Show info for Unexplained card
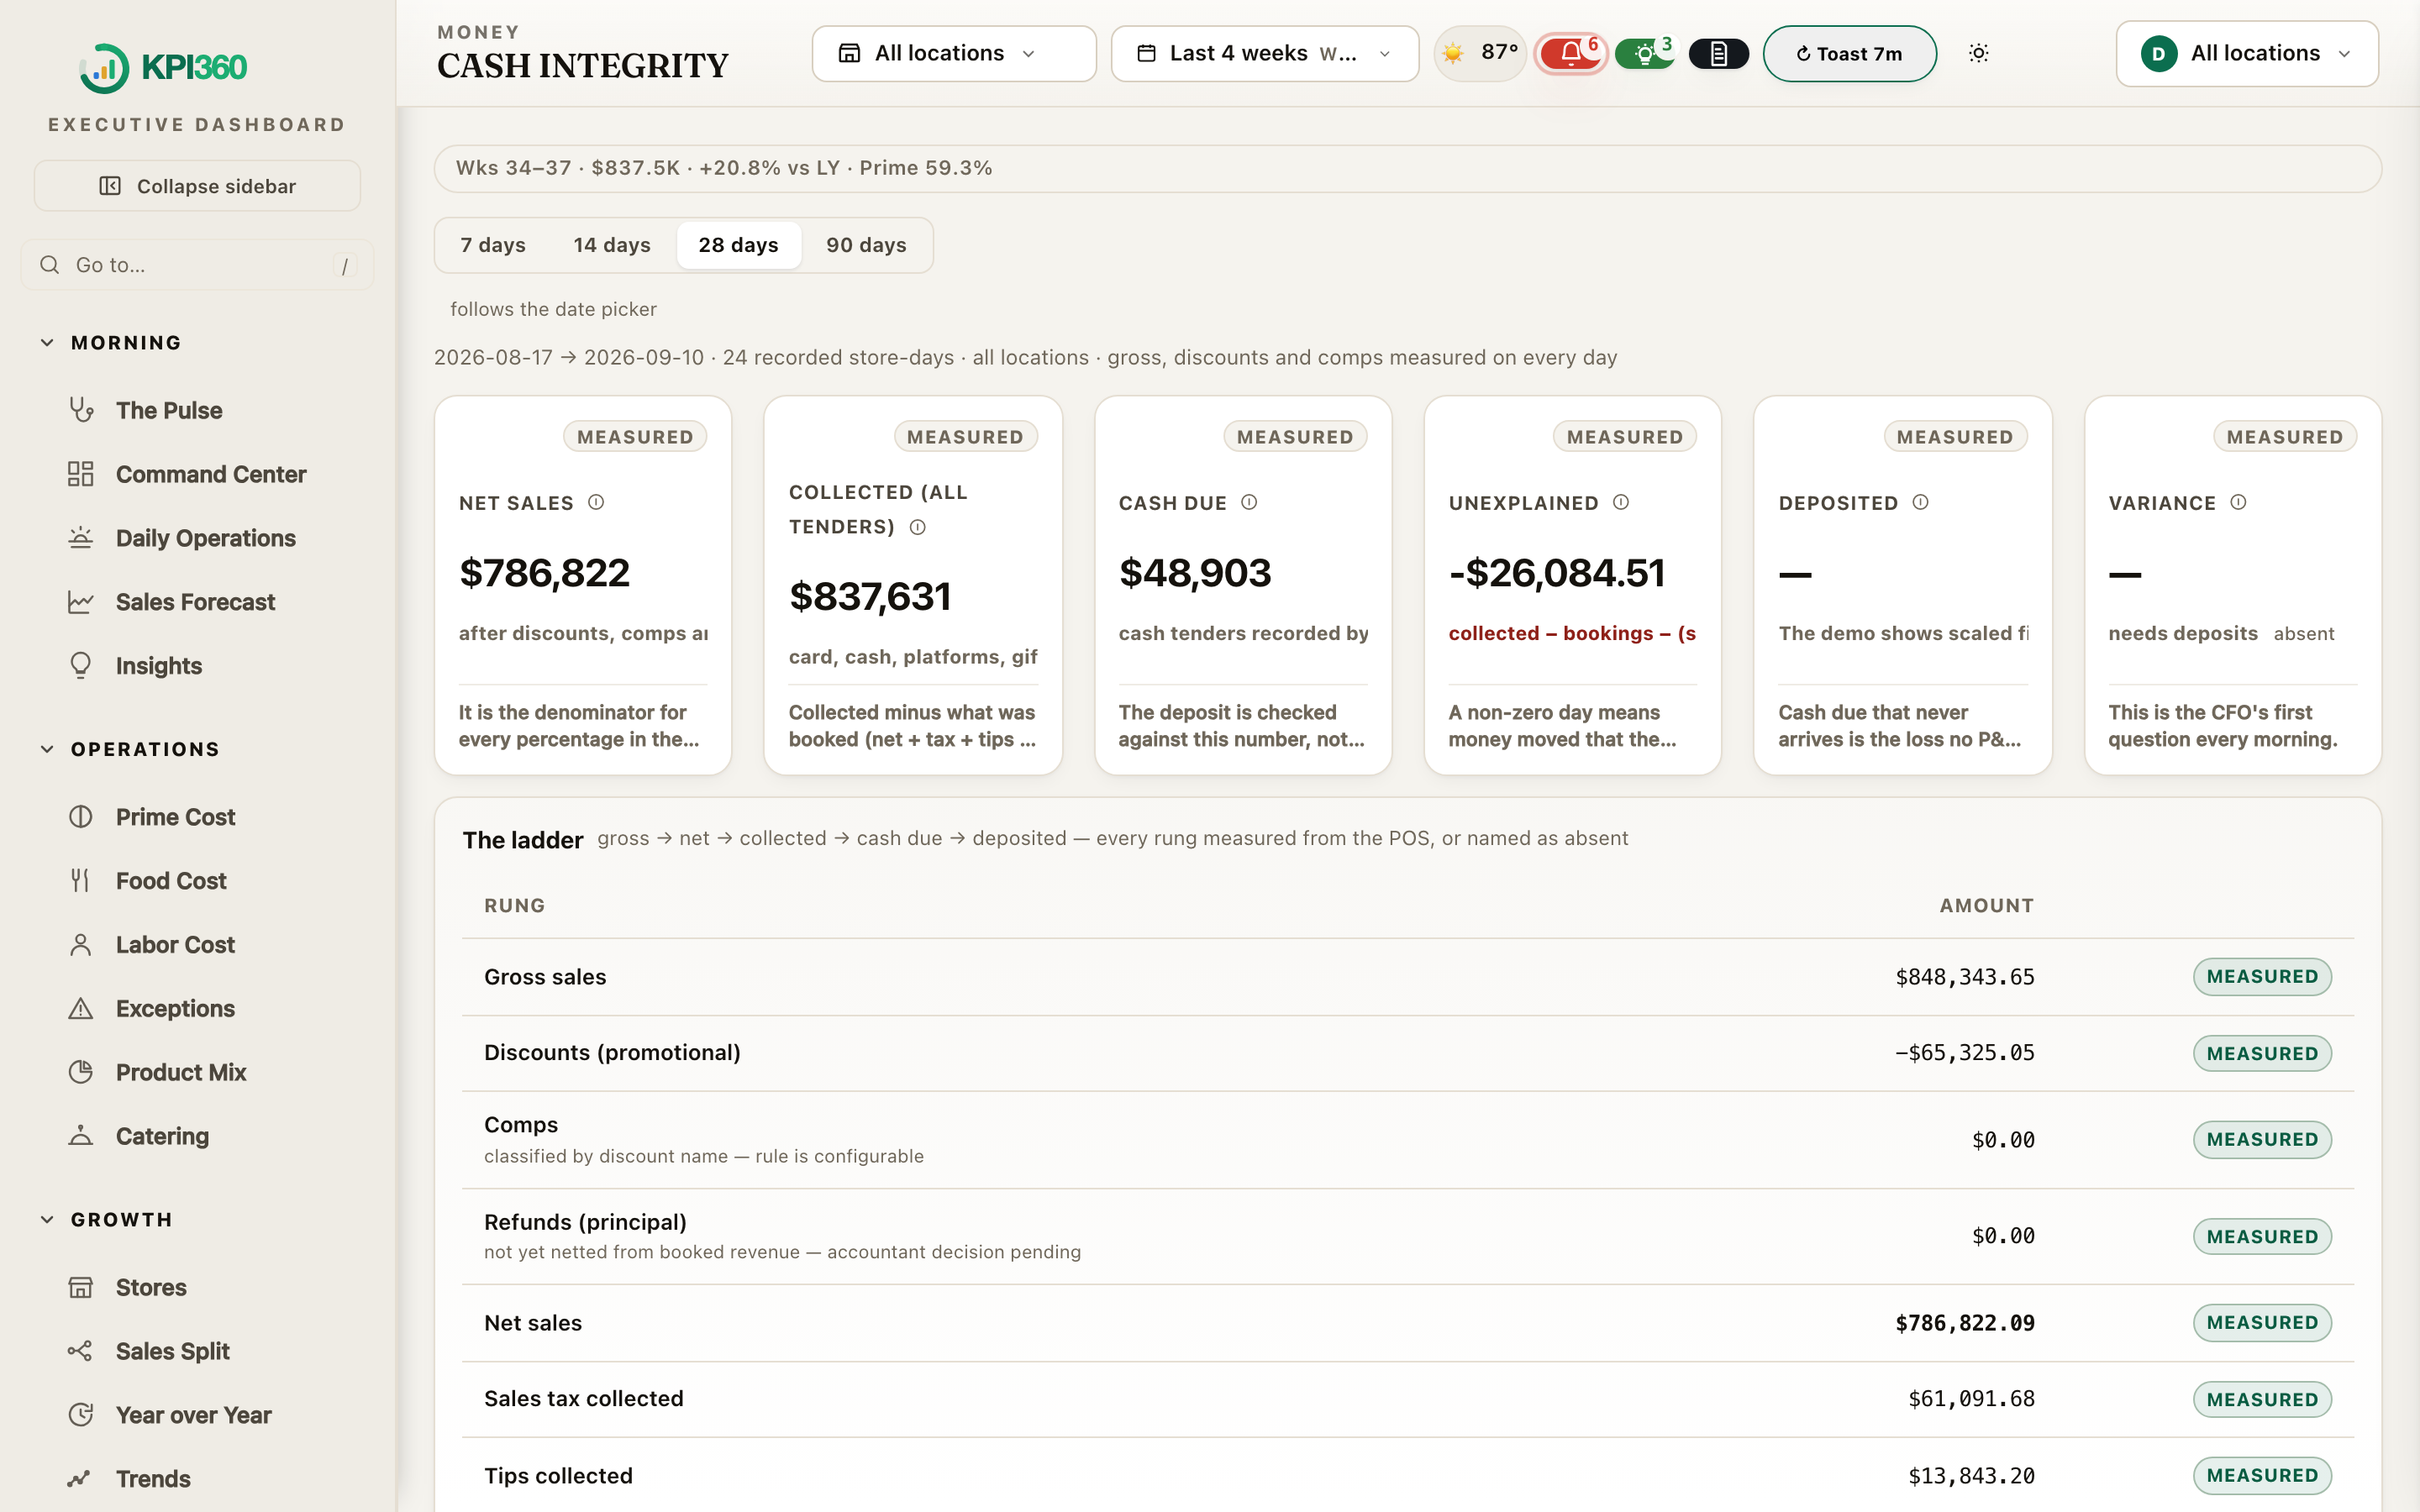 click(1621, 502)
